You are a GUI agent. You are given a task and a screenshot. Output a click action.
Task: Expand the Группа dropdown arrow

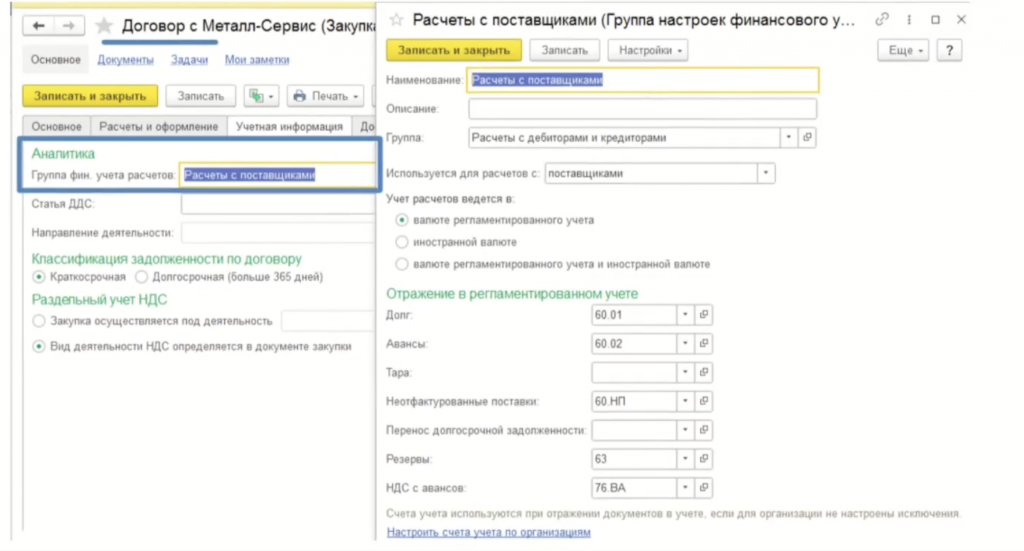point(788,138)
